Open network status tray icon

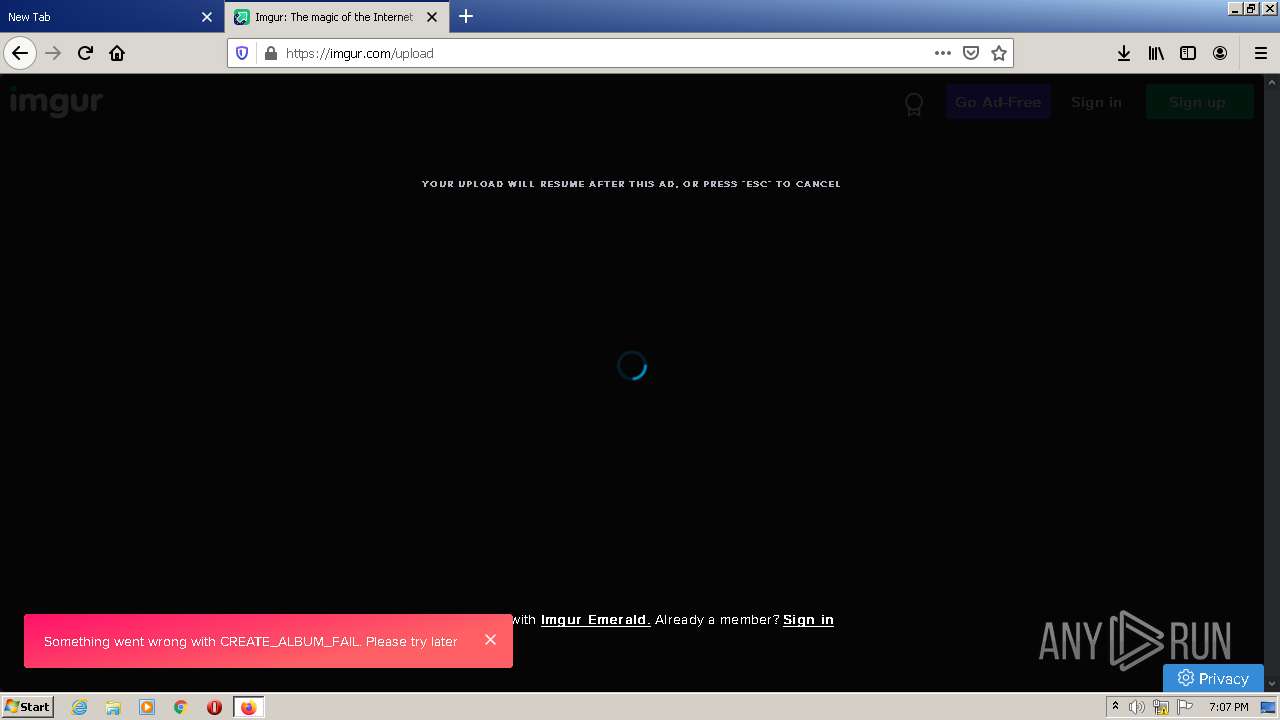[1161, 707]
